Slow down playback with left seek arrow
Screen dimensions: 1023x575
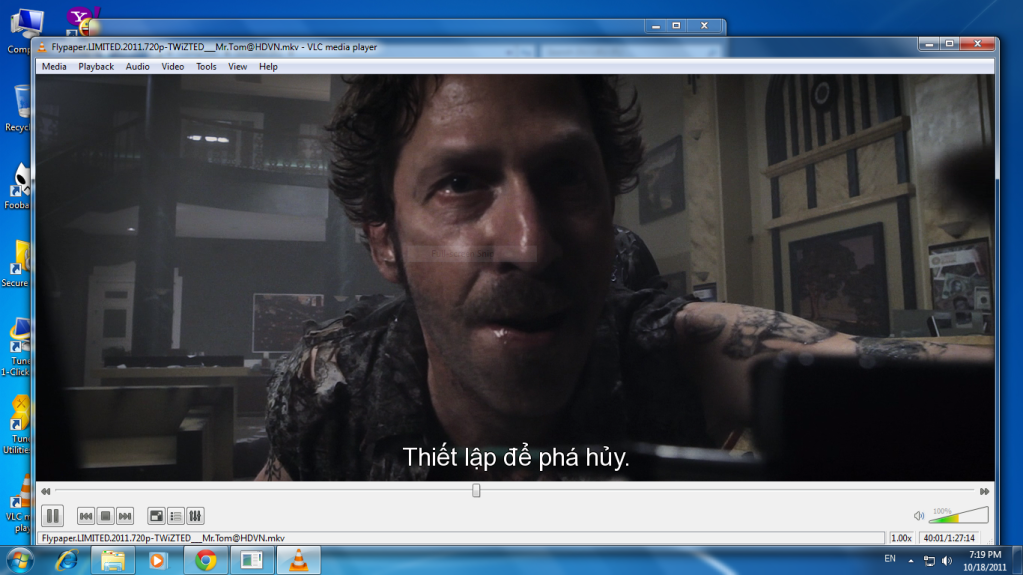[45, 491]
